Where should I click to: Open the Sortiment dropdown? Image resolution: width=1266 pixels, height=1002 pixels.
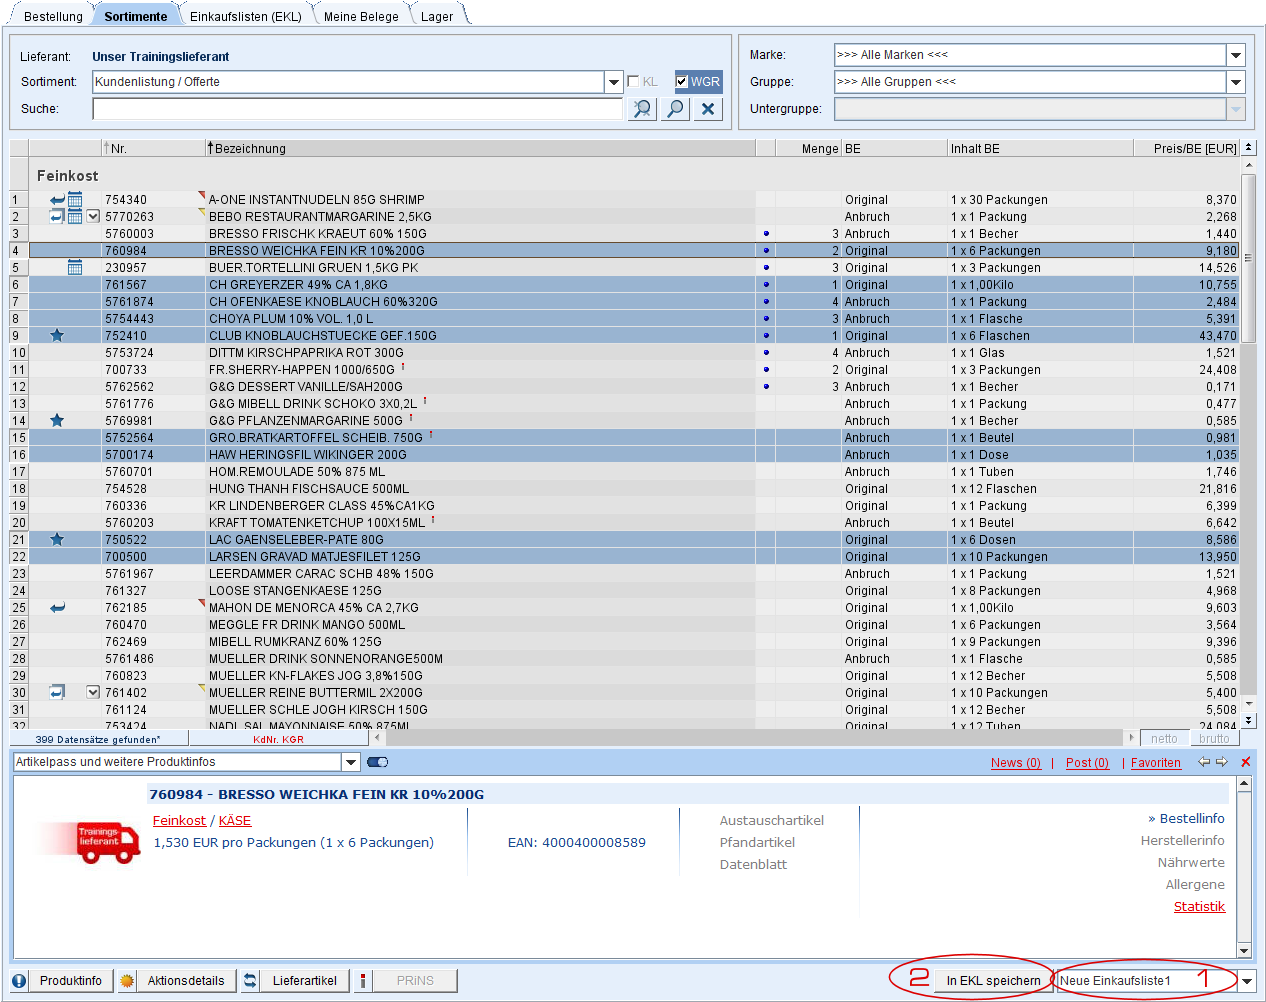[613, 82]
